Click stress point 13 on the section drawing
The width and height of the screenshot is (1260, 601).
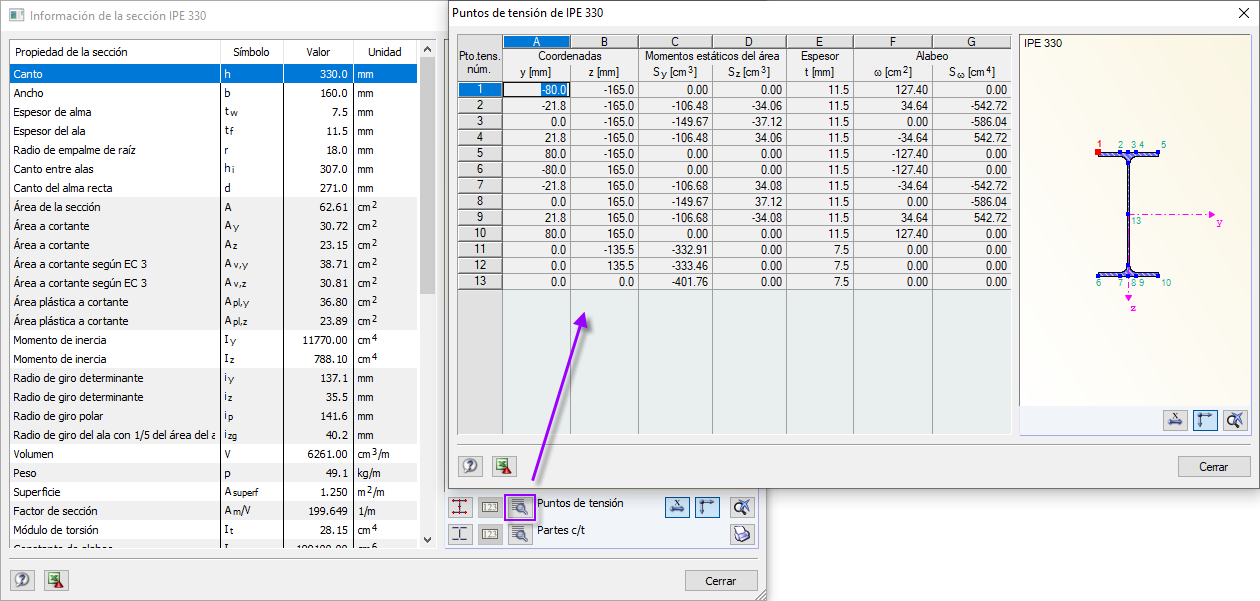click(1128, 214)
